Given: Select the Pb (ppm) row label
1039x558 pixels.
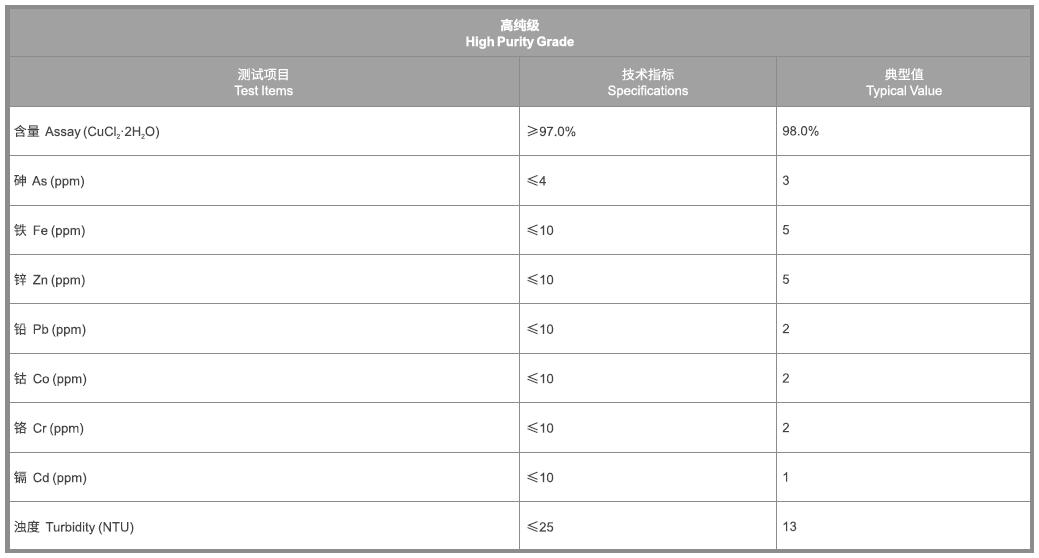Looking at the screenshot, I should click(50, 330).
